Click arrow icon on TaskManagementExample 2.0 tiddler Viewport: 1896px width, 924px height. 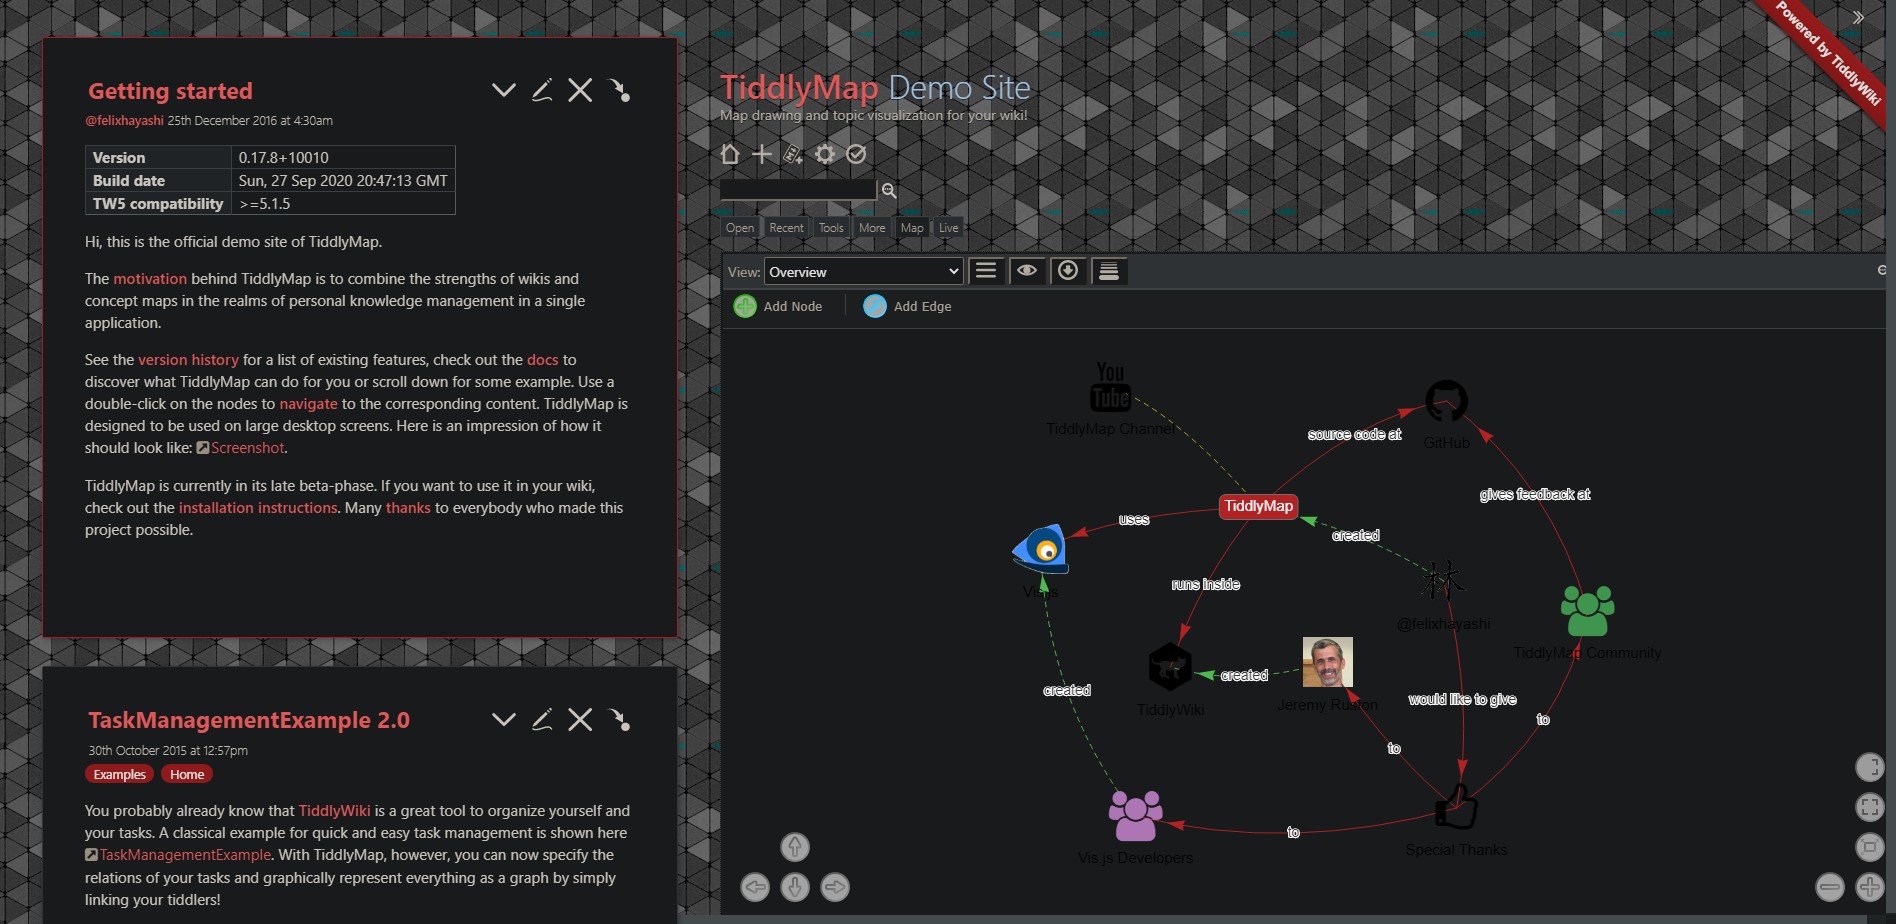[619, 719]
